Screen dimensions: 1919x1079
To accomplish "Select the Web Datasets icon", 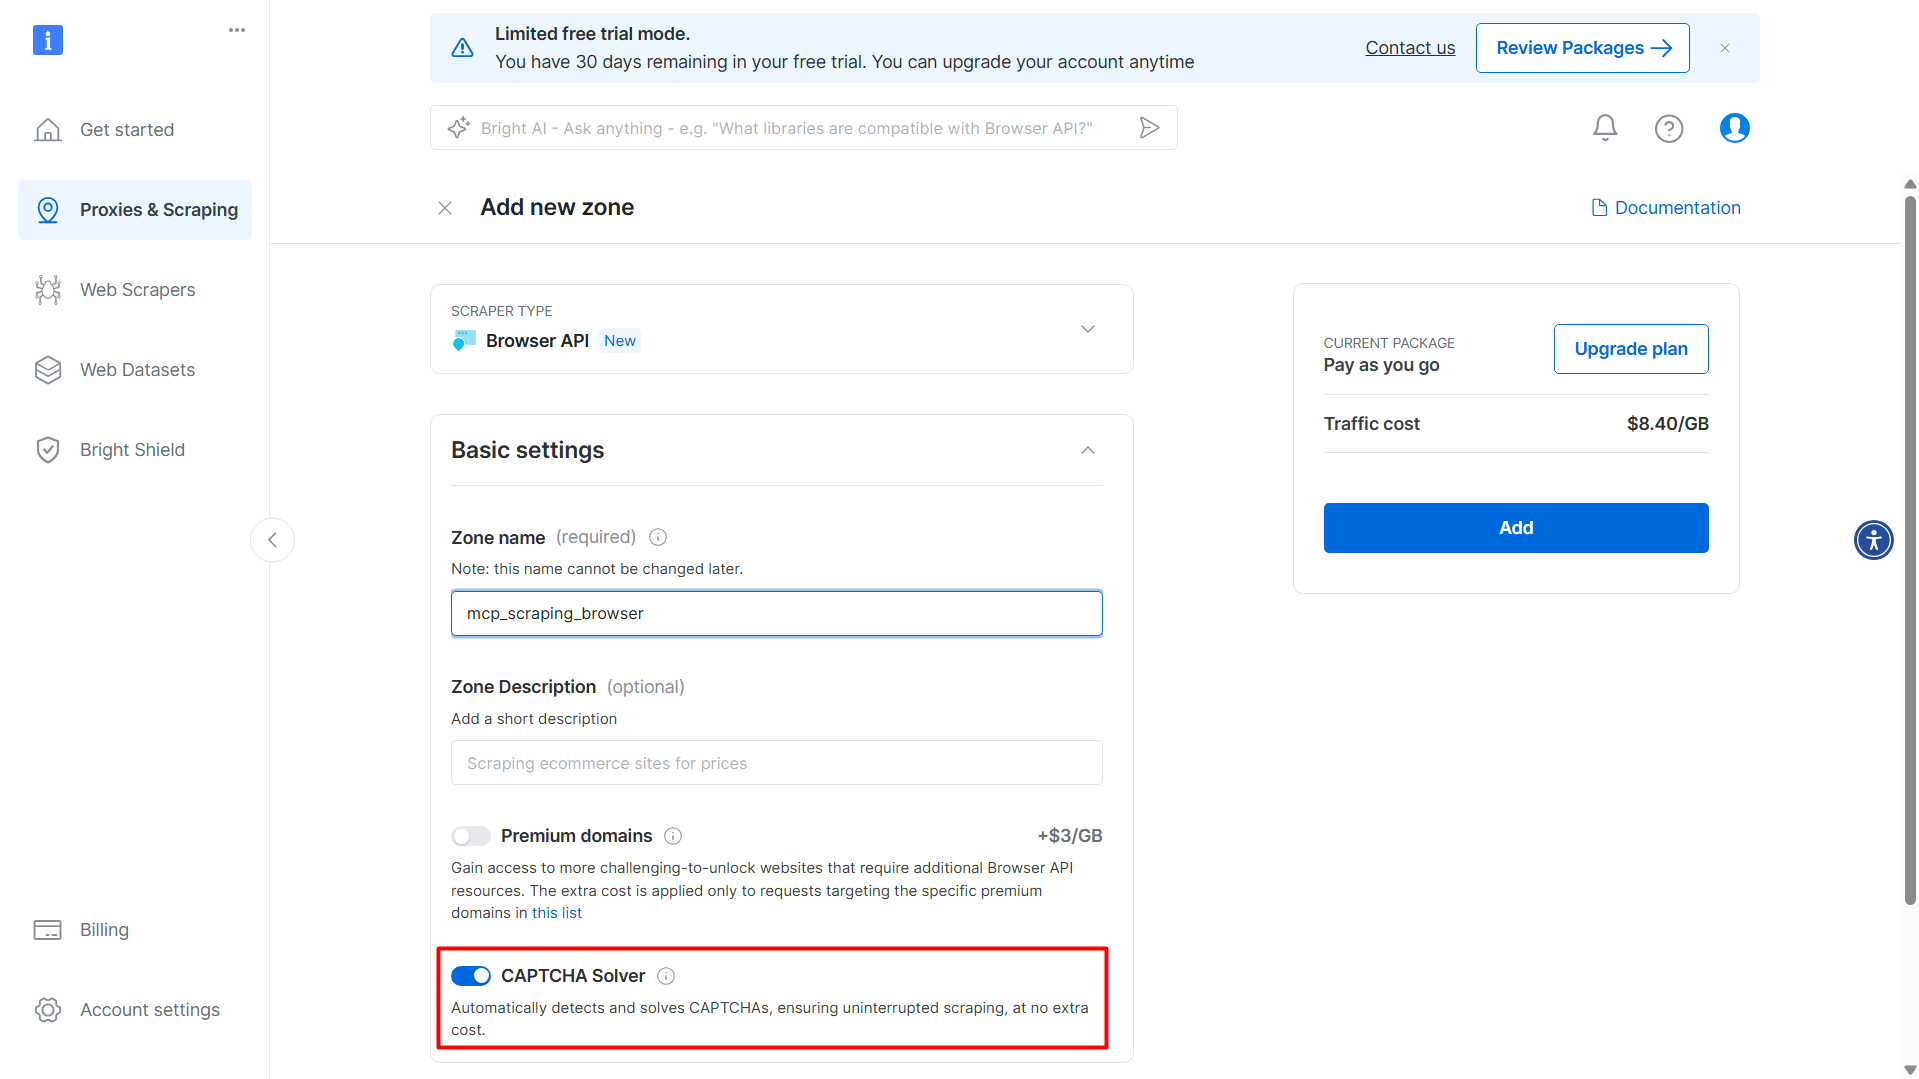I will pyautogui.click(x=48, y=369).
